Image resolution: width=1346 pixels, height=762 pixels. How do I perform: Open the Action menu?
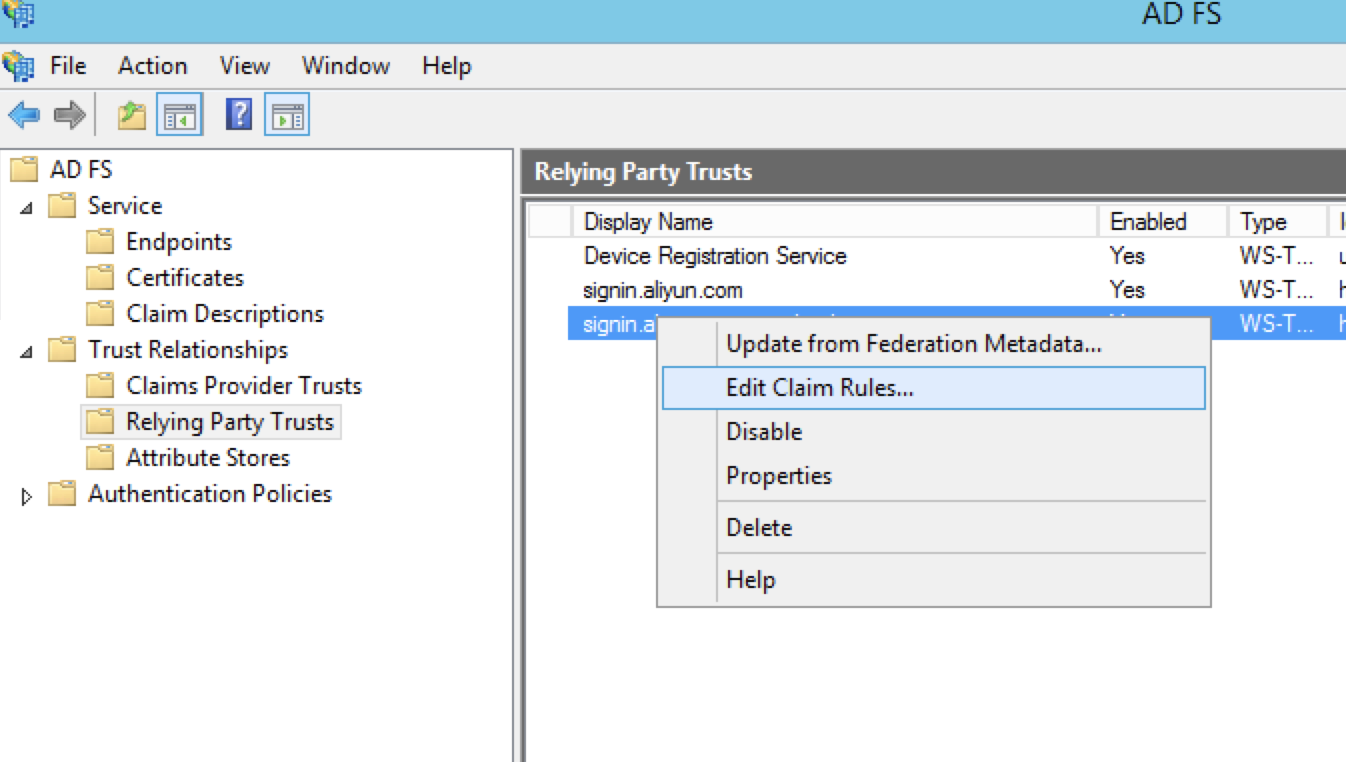(x=152, y=66)
